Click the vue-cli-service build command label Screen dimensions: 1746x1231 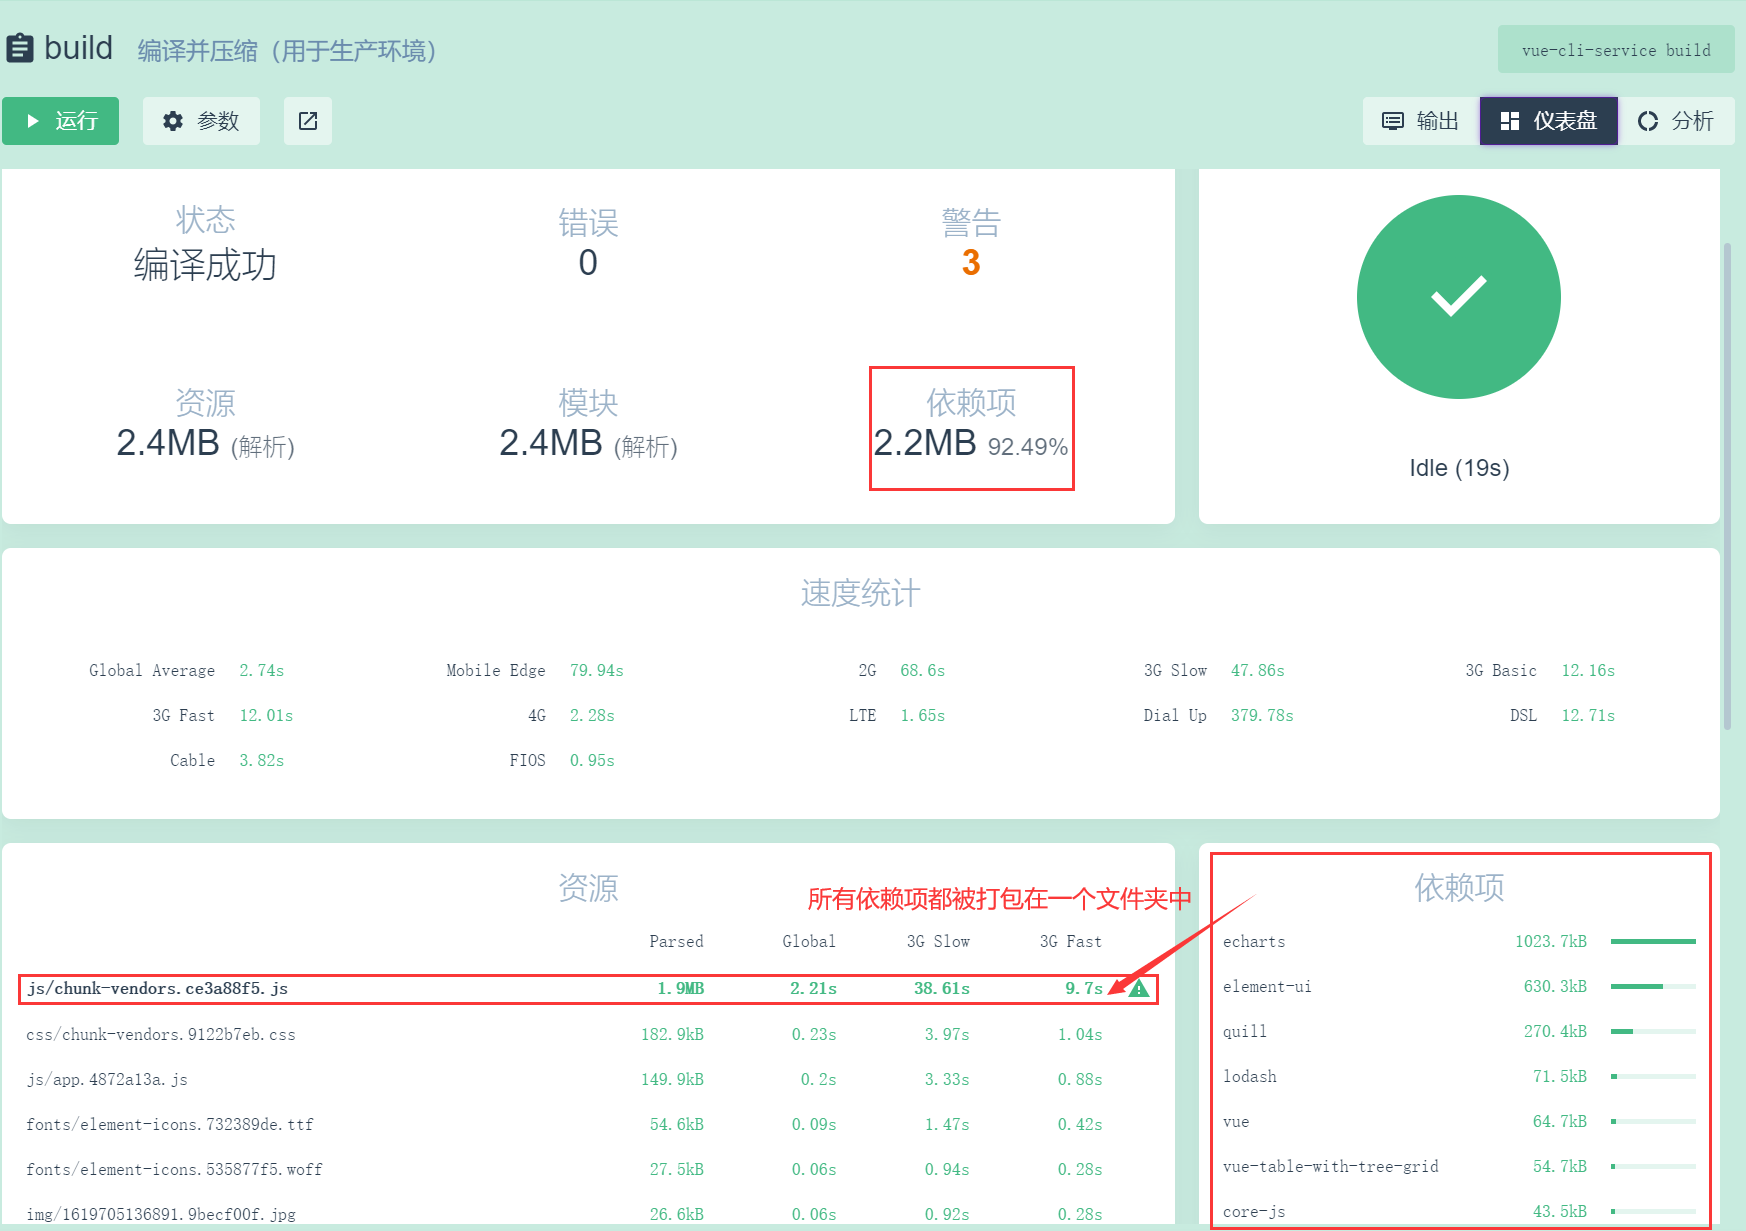pos(1615,50)
